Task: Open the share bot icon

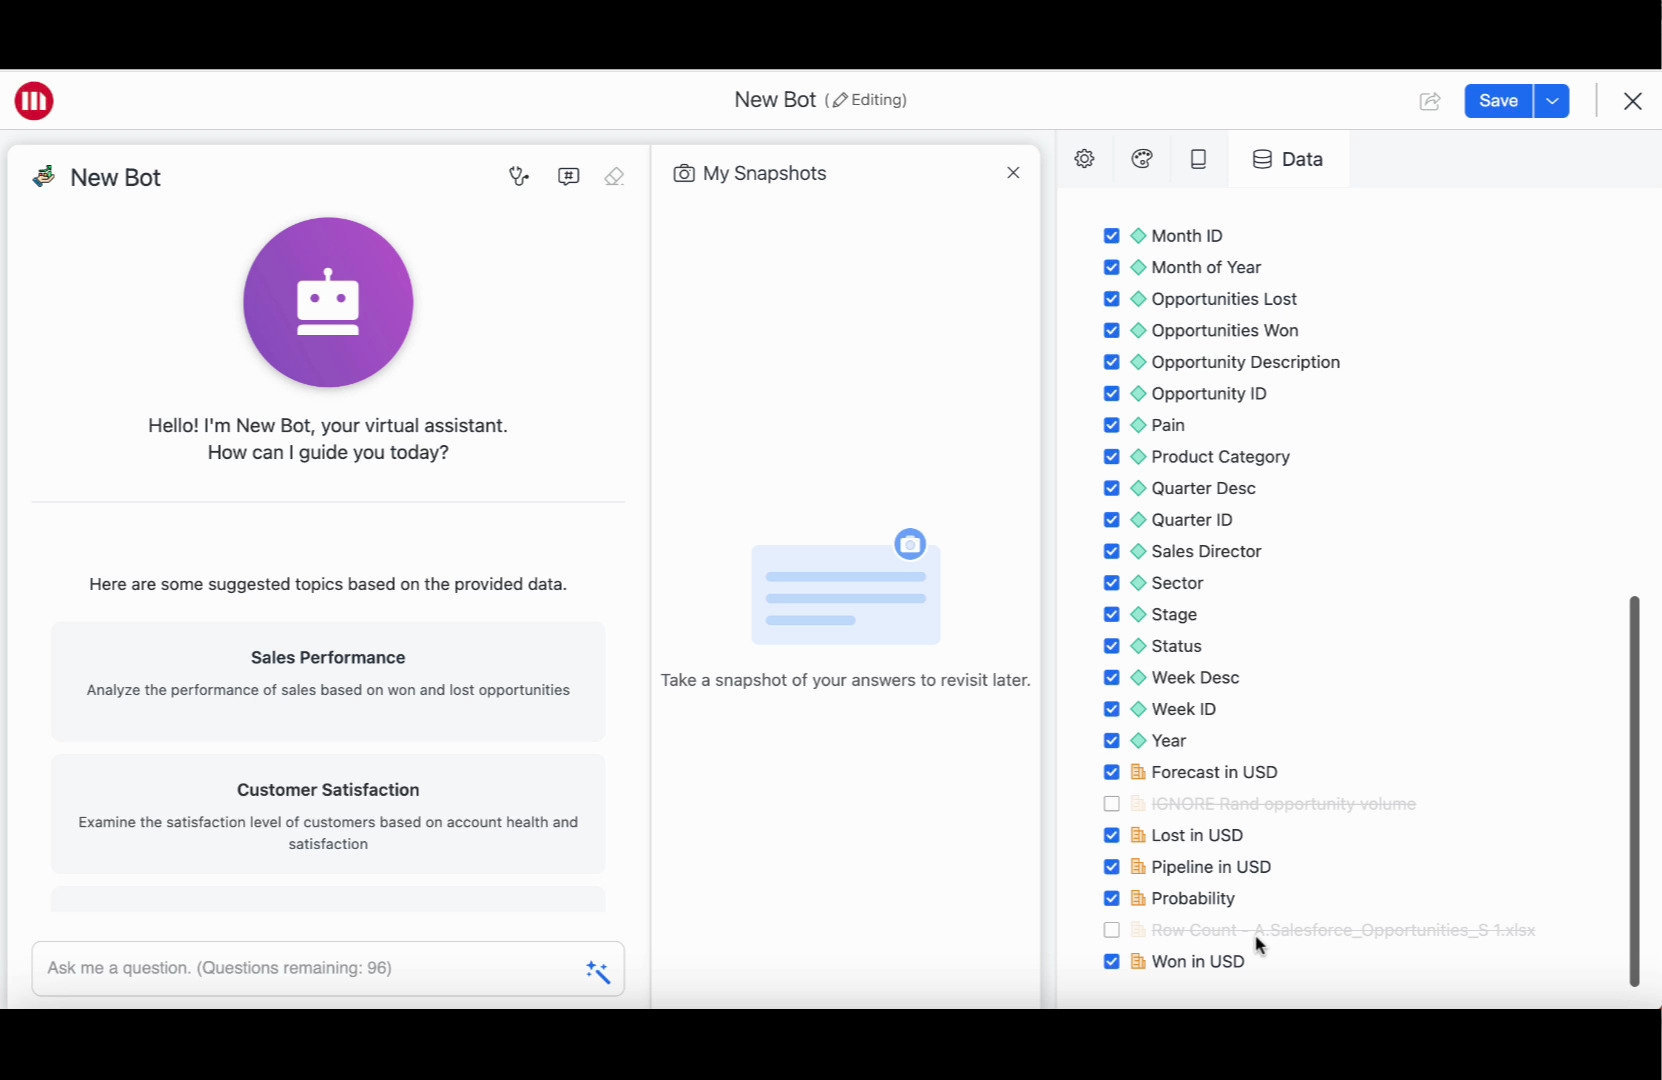Action: [1430, 101]
